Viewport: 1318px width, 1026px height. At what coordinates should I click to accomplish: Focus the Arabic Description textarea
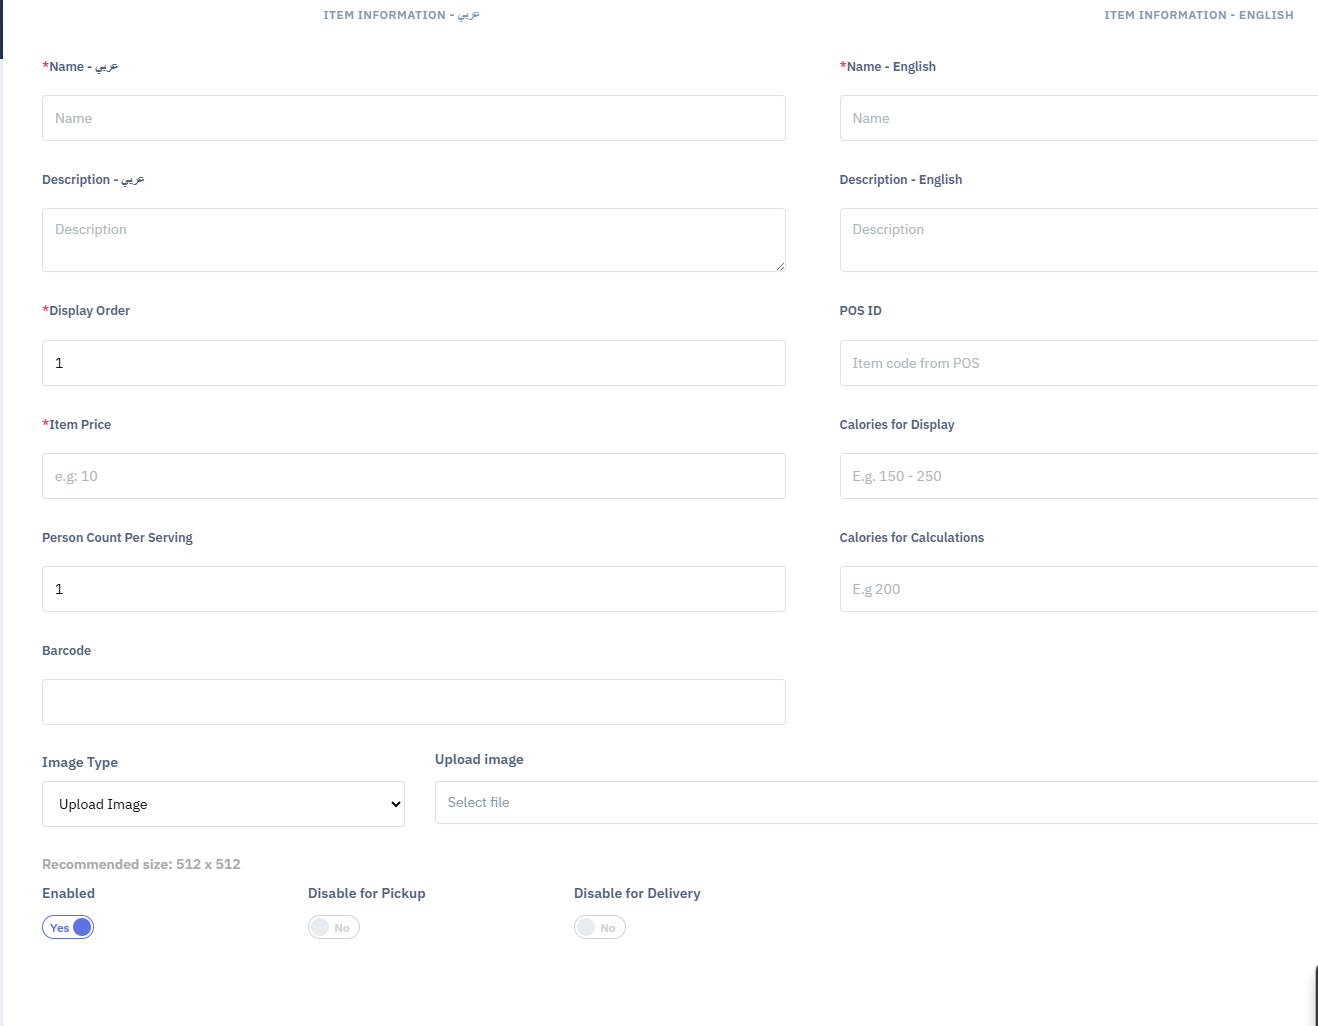413,240
